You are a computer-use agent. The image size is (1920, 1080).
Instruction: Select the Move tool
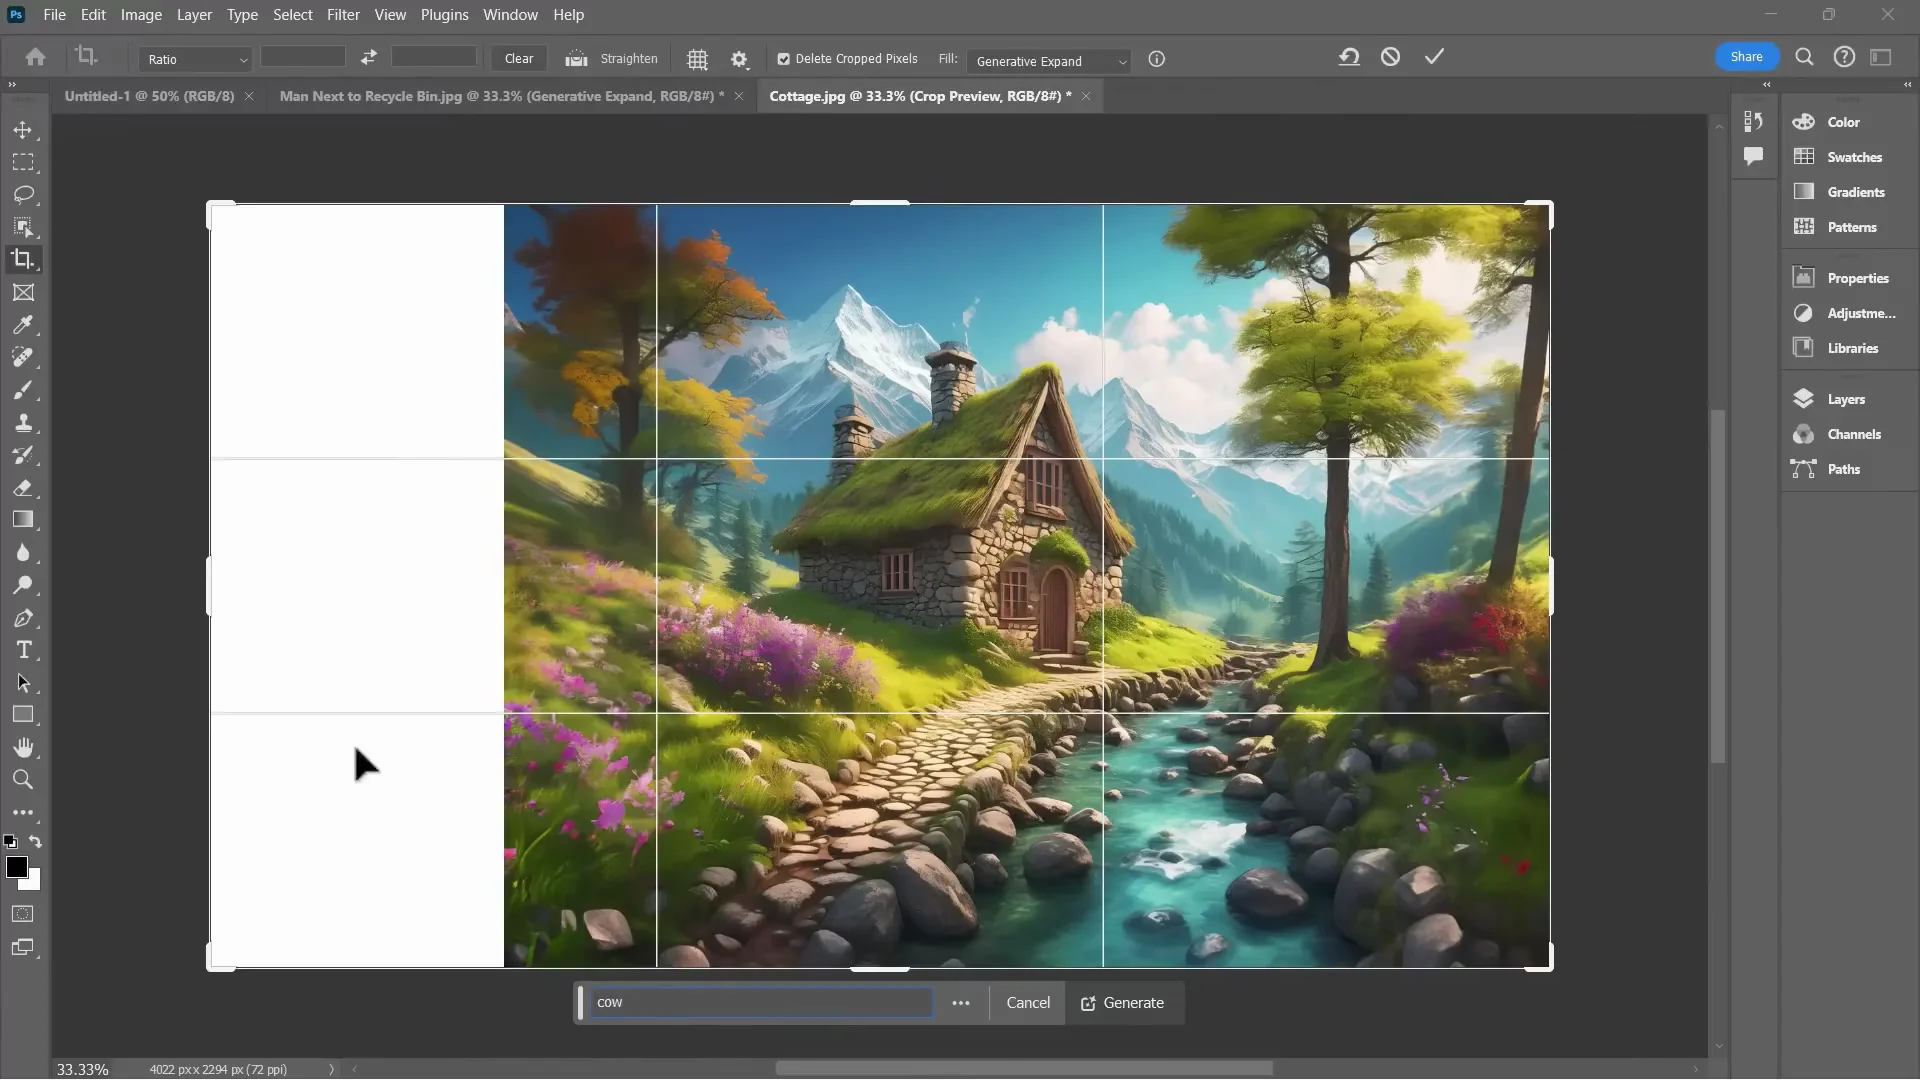23,130
